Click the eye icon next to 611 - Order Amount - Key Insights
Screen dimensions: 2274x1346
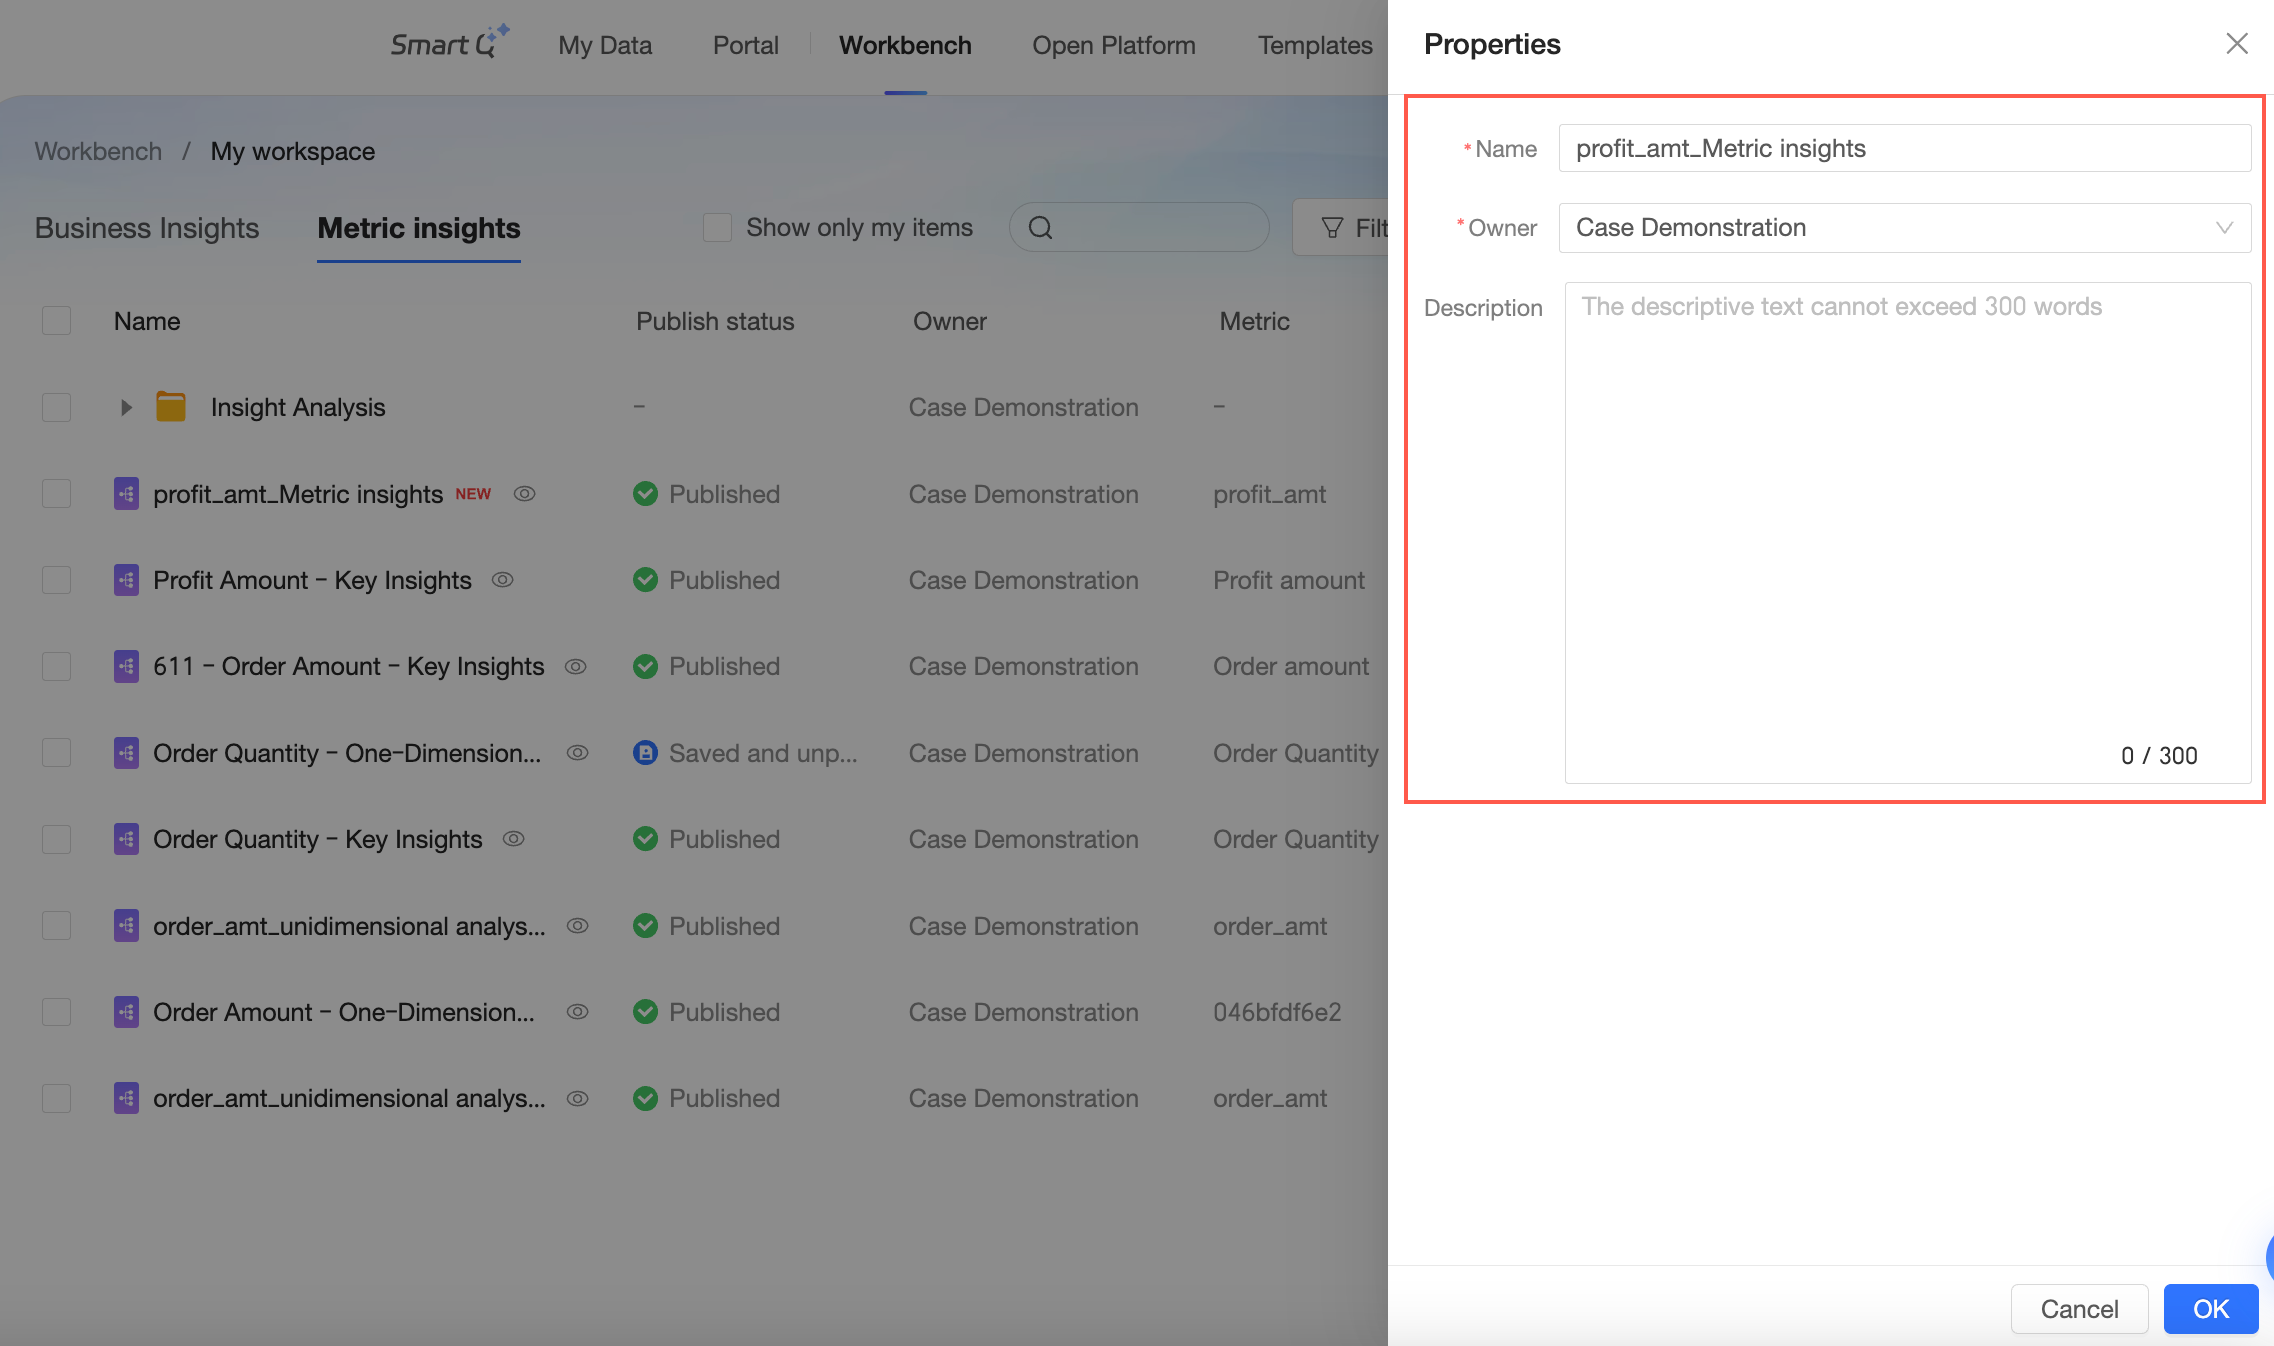pyautogui.click(x=575, y=666)
